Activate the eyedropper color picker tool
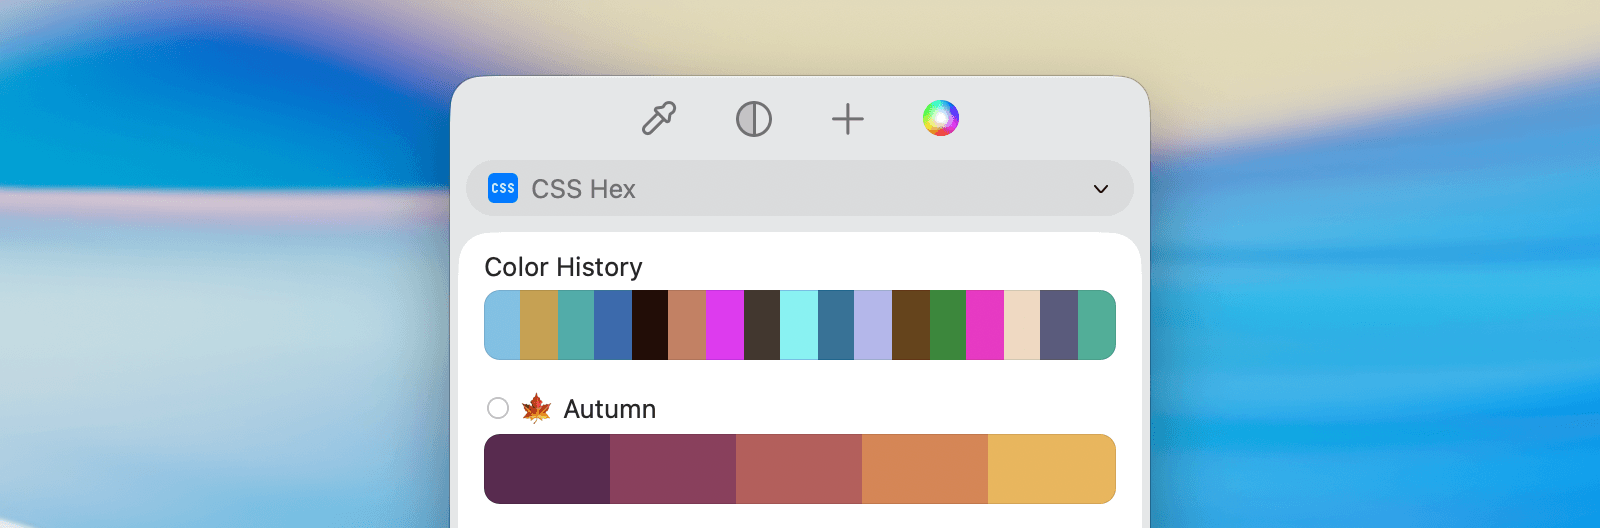This screenshot has height=528, width=1600. pyautogui.click(x=659, y=119)
